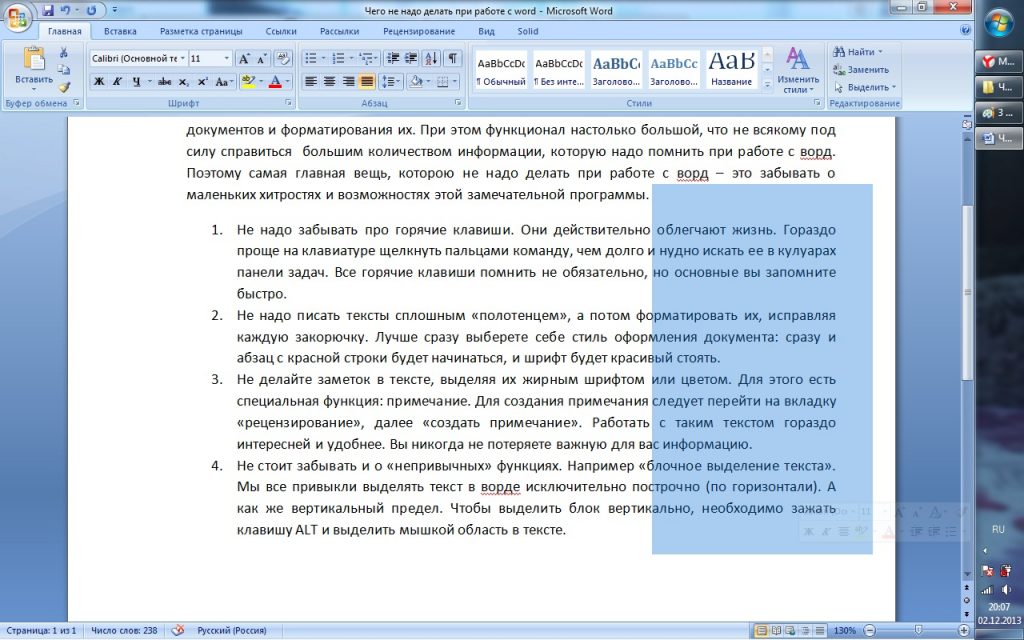Viewport: 1024px width, 640px height.
Task: Sort text with the A-Z sort icon
Action: (x=432, y=59)
